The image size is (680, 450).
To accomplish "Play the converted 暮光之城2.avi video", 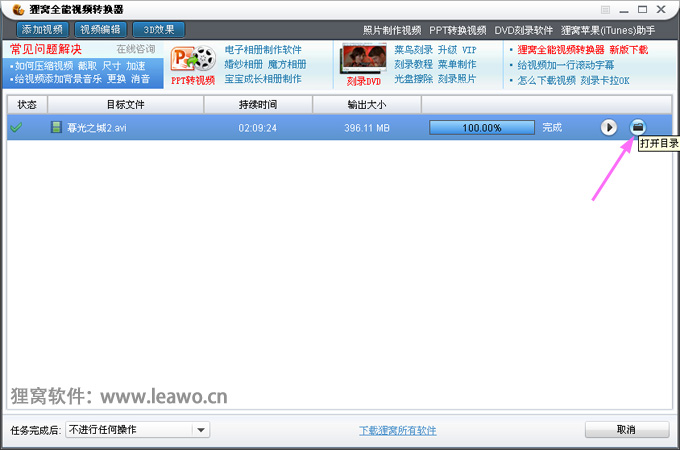I will 608,127.
